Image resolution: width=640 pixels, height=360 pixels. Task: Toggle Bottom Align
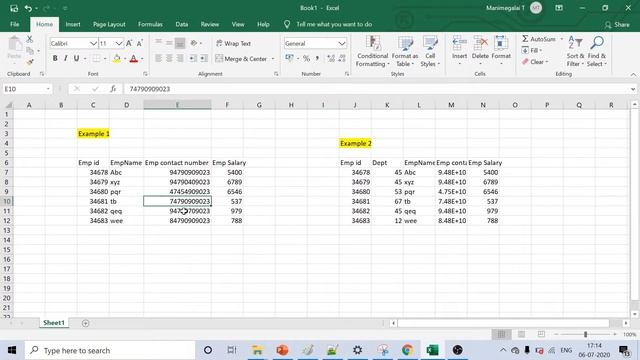pos(180,43)
